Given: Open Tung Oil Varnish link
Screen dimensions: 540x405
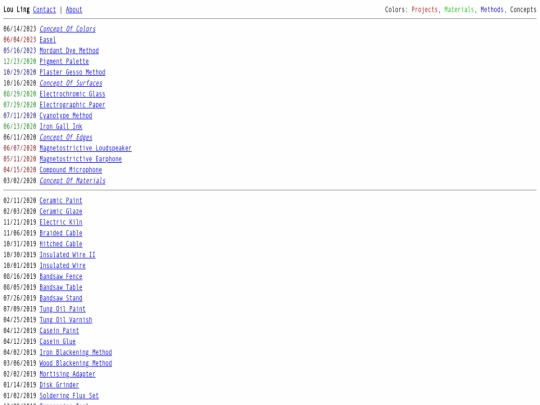Looking at the screenshot, I should (66, 320).
